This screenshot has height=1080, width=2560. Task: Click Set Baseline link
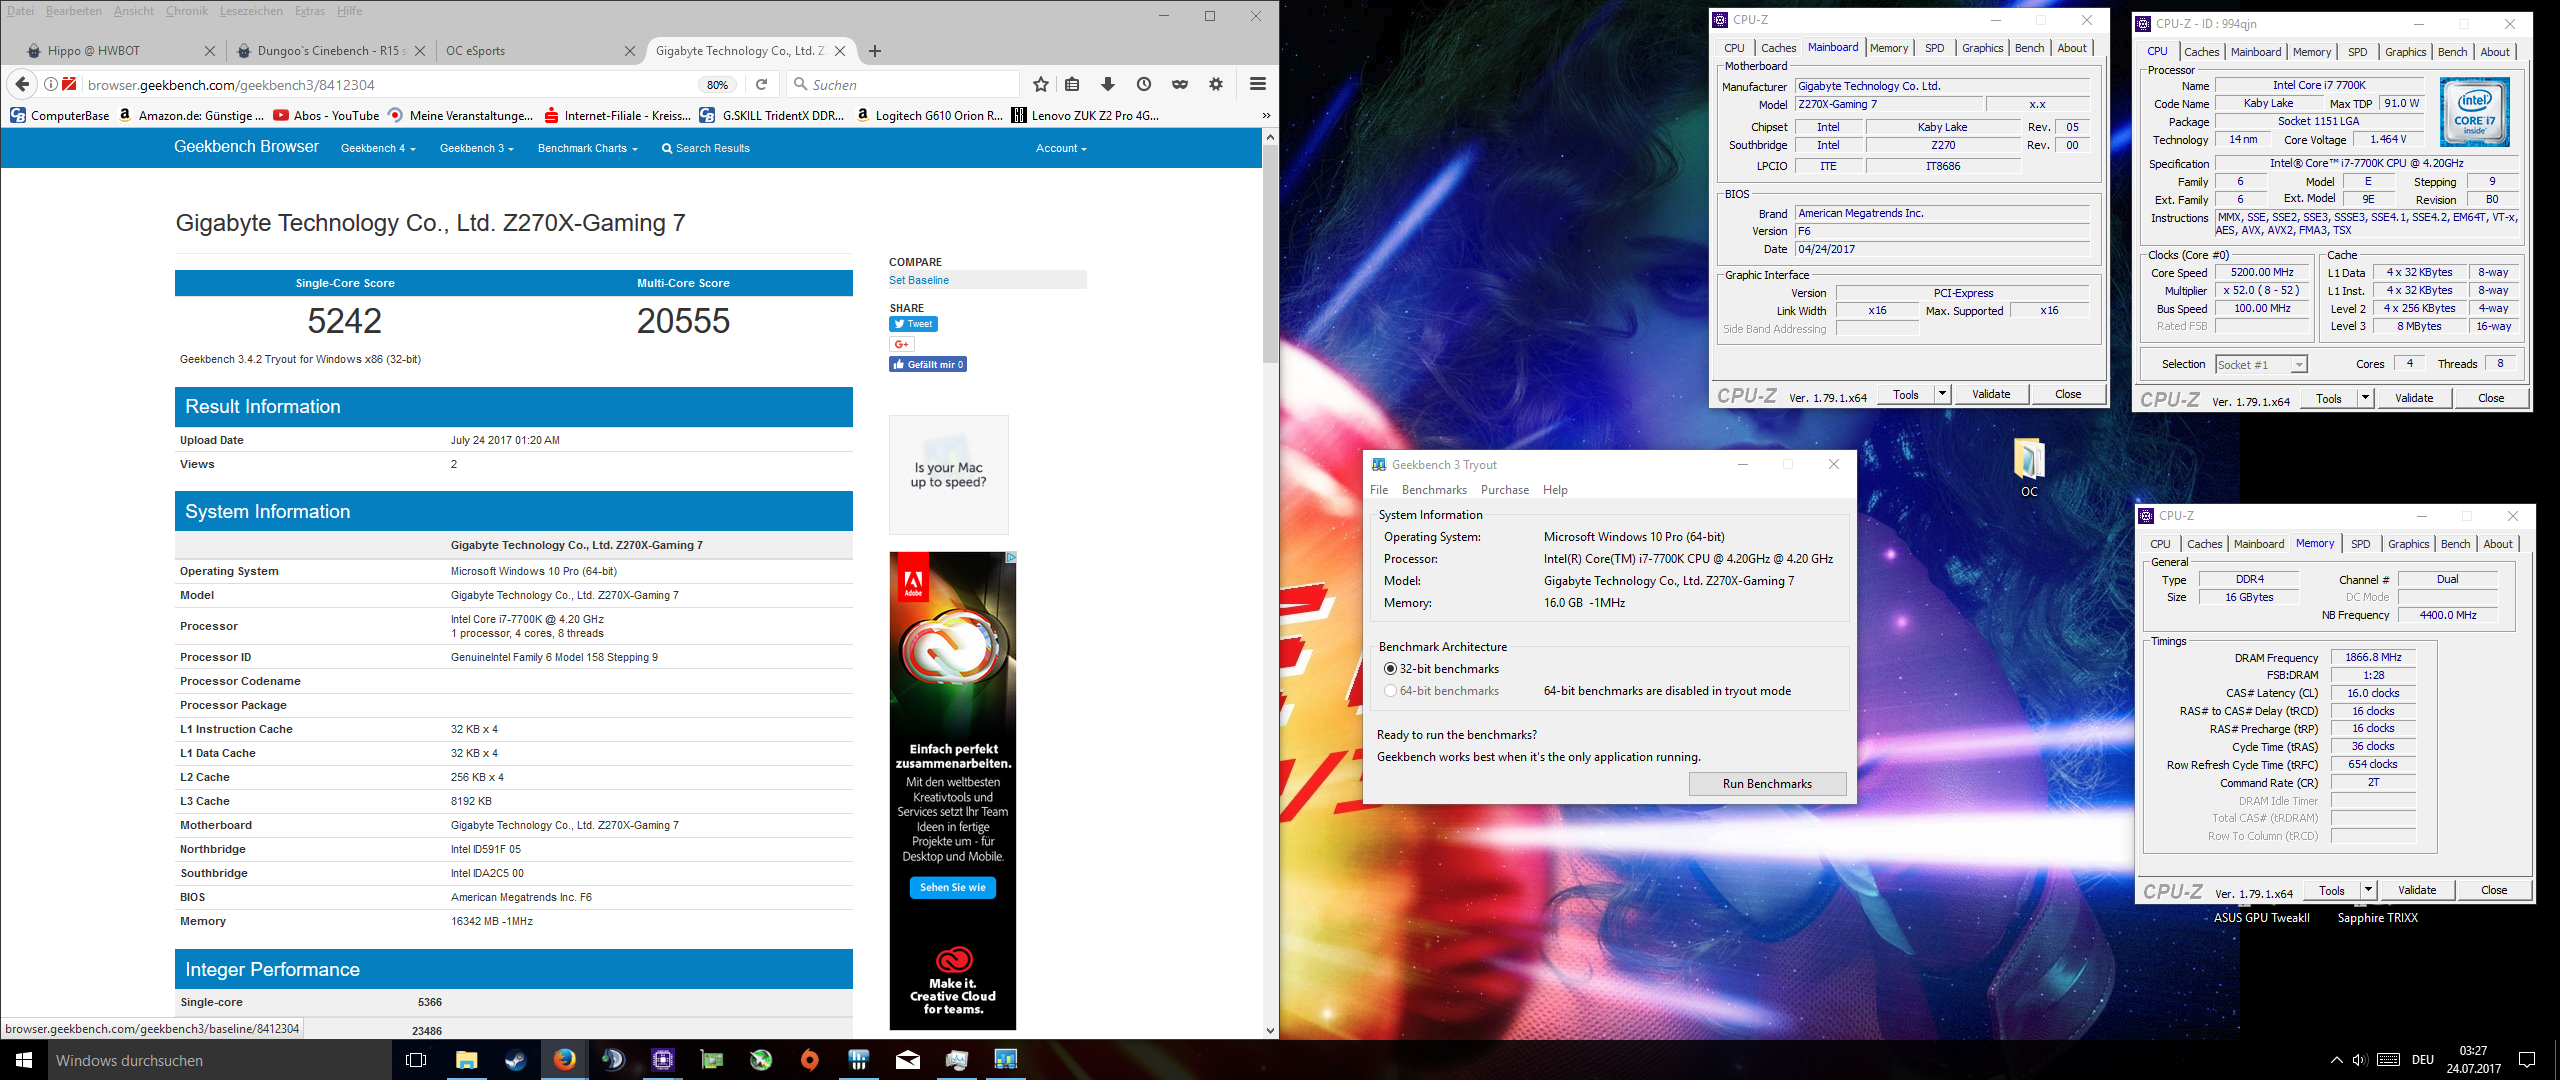point(919,281)
